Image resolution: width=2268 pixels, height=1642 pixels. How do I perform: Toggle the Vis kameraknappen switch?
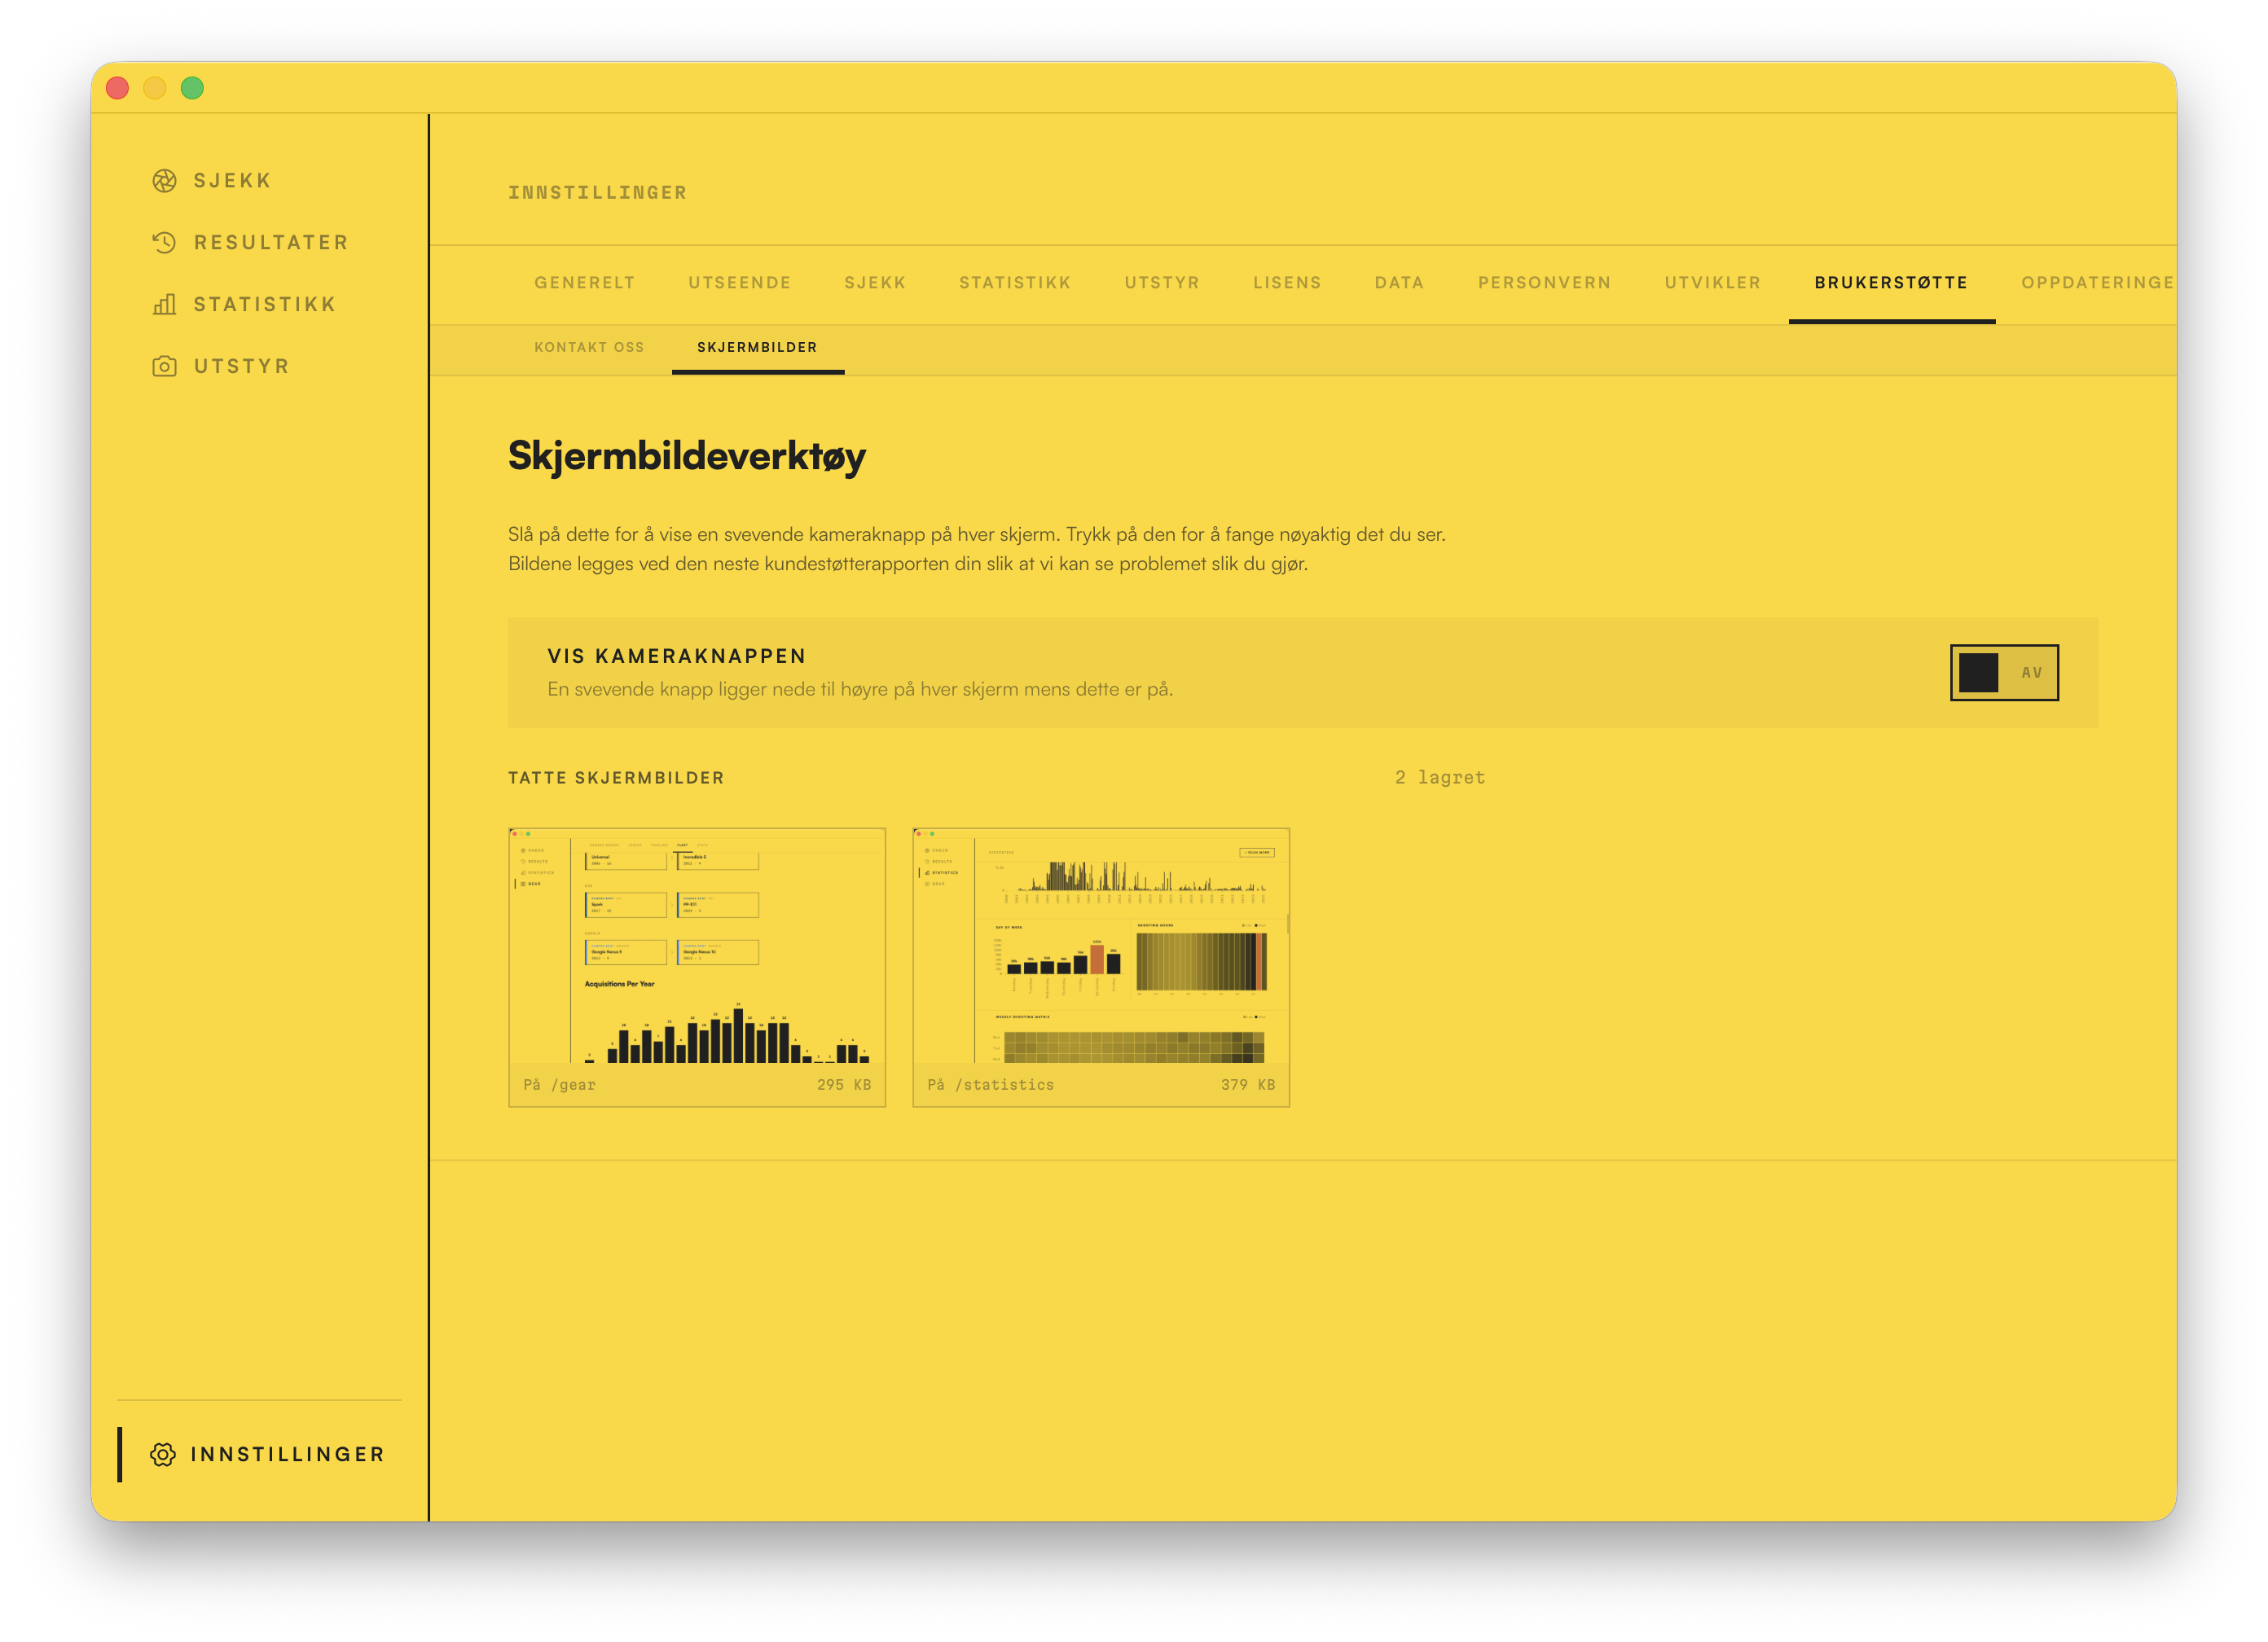pyautogui.click(x=2004, y=673)
